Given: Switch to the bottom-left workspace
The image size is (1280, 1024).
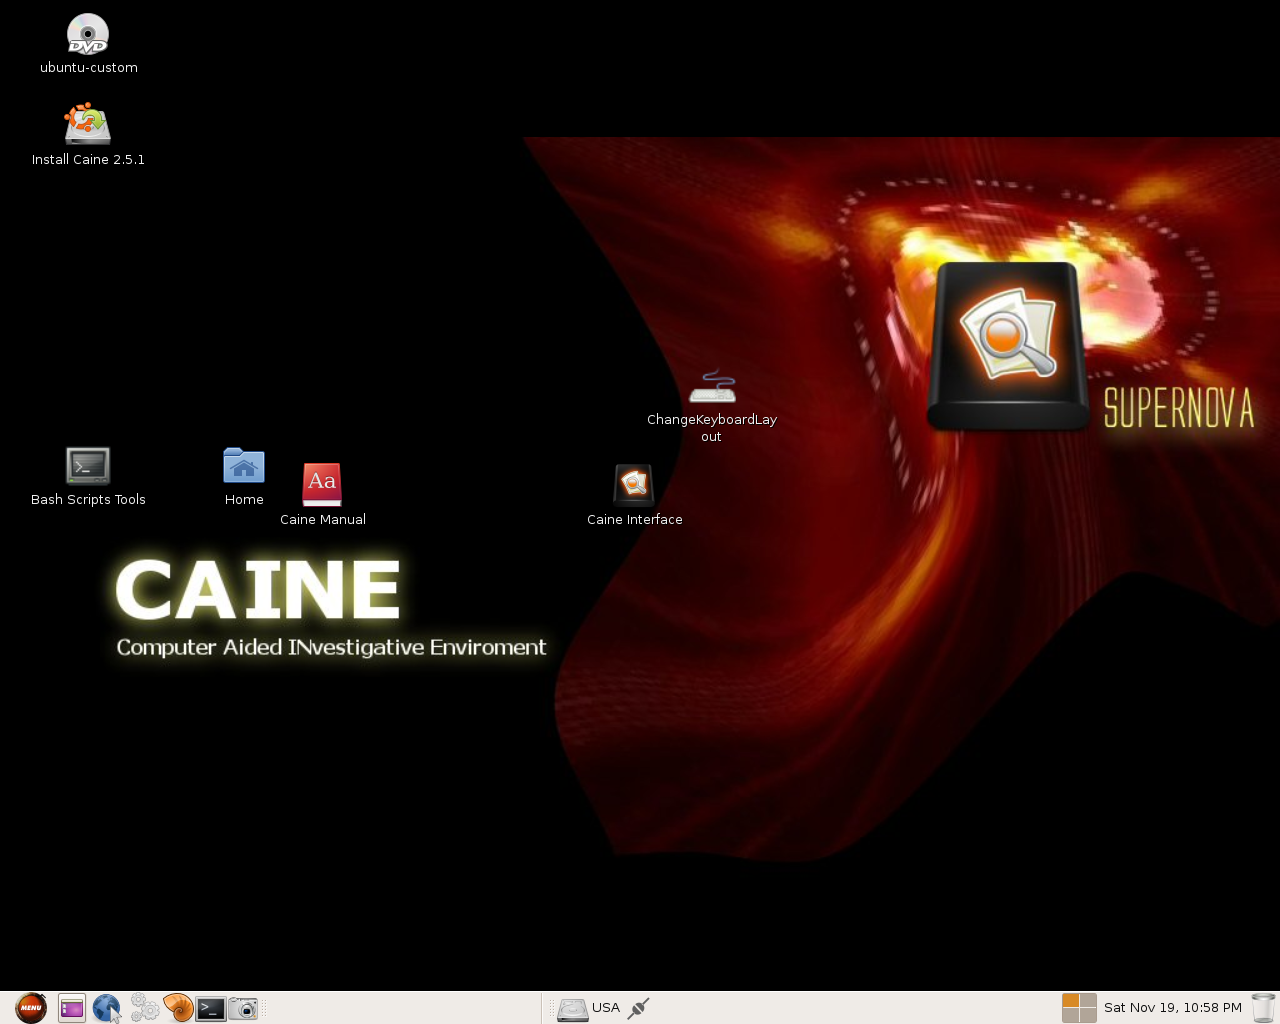Looking at the screenshot, I should (x=1071, y=1016).
